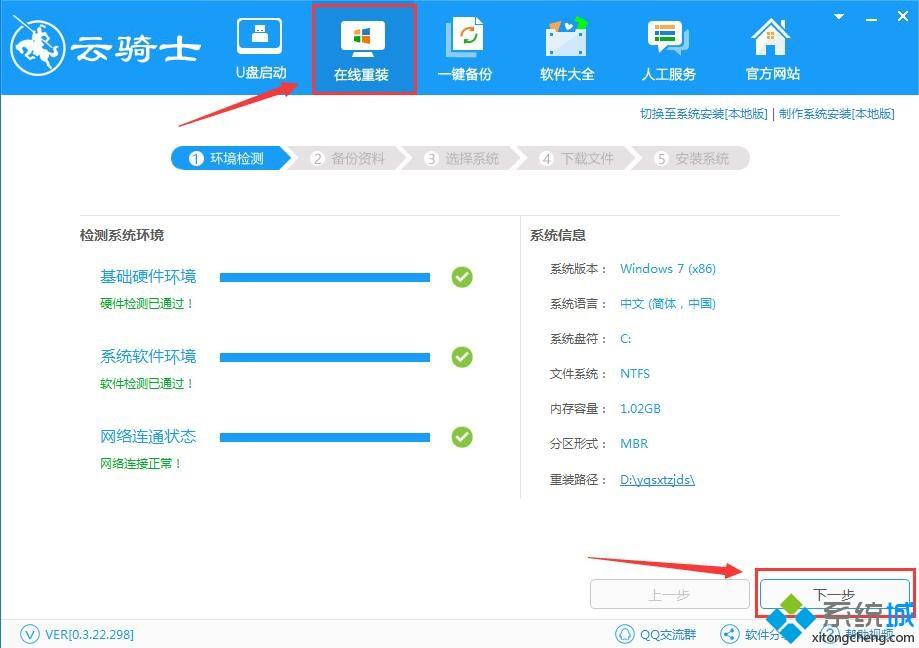Open the reinstall path D:\yqsxtzjds\
This screenshot has width=919, height=648.
click(x=657, y=480)
